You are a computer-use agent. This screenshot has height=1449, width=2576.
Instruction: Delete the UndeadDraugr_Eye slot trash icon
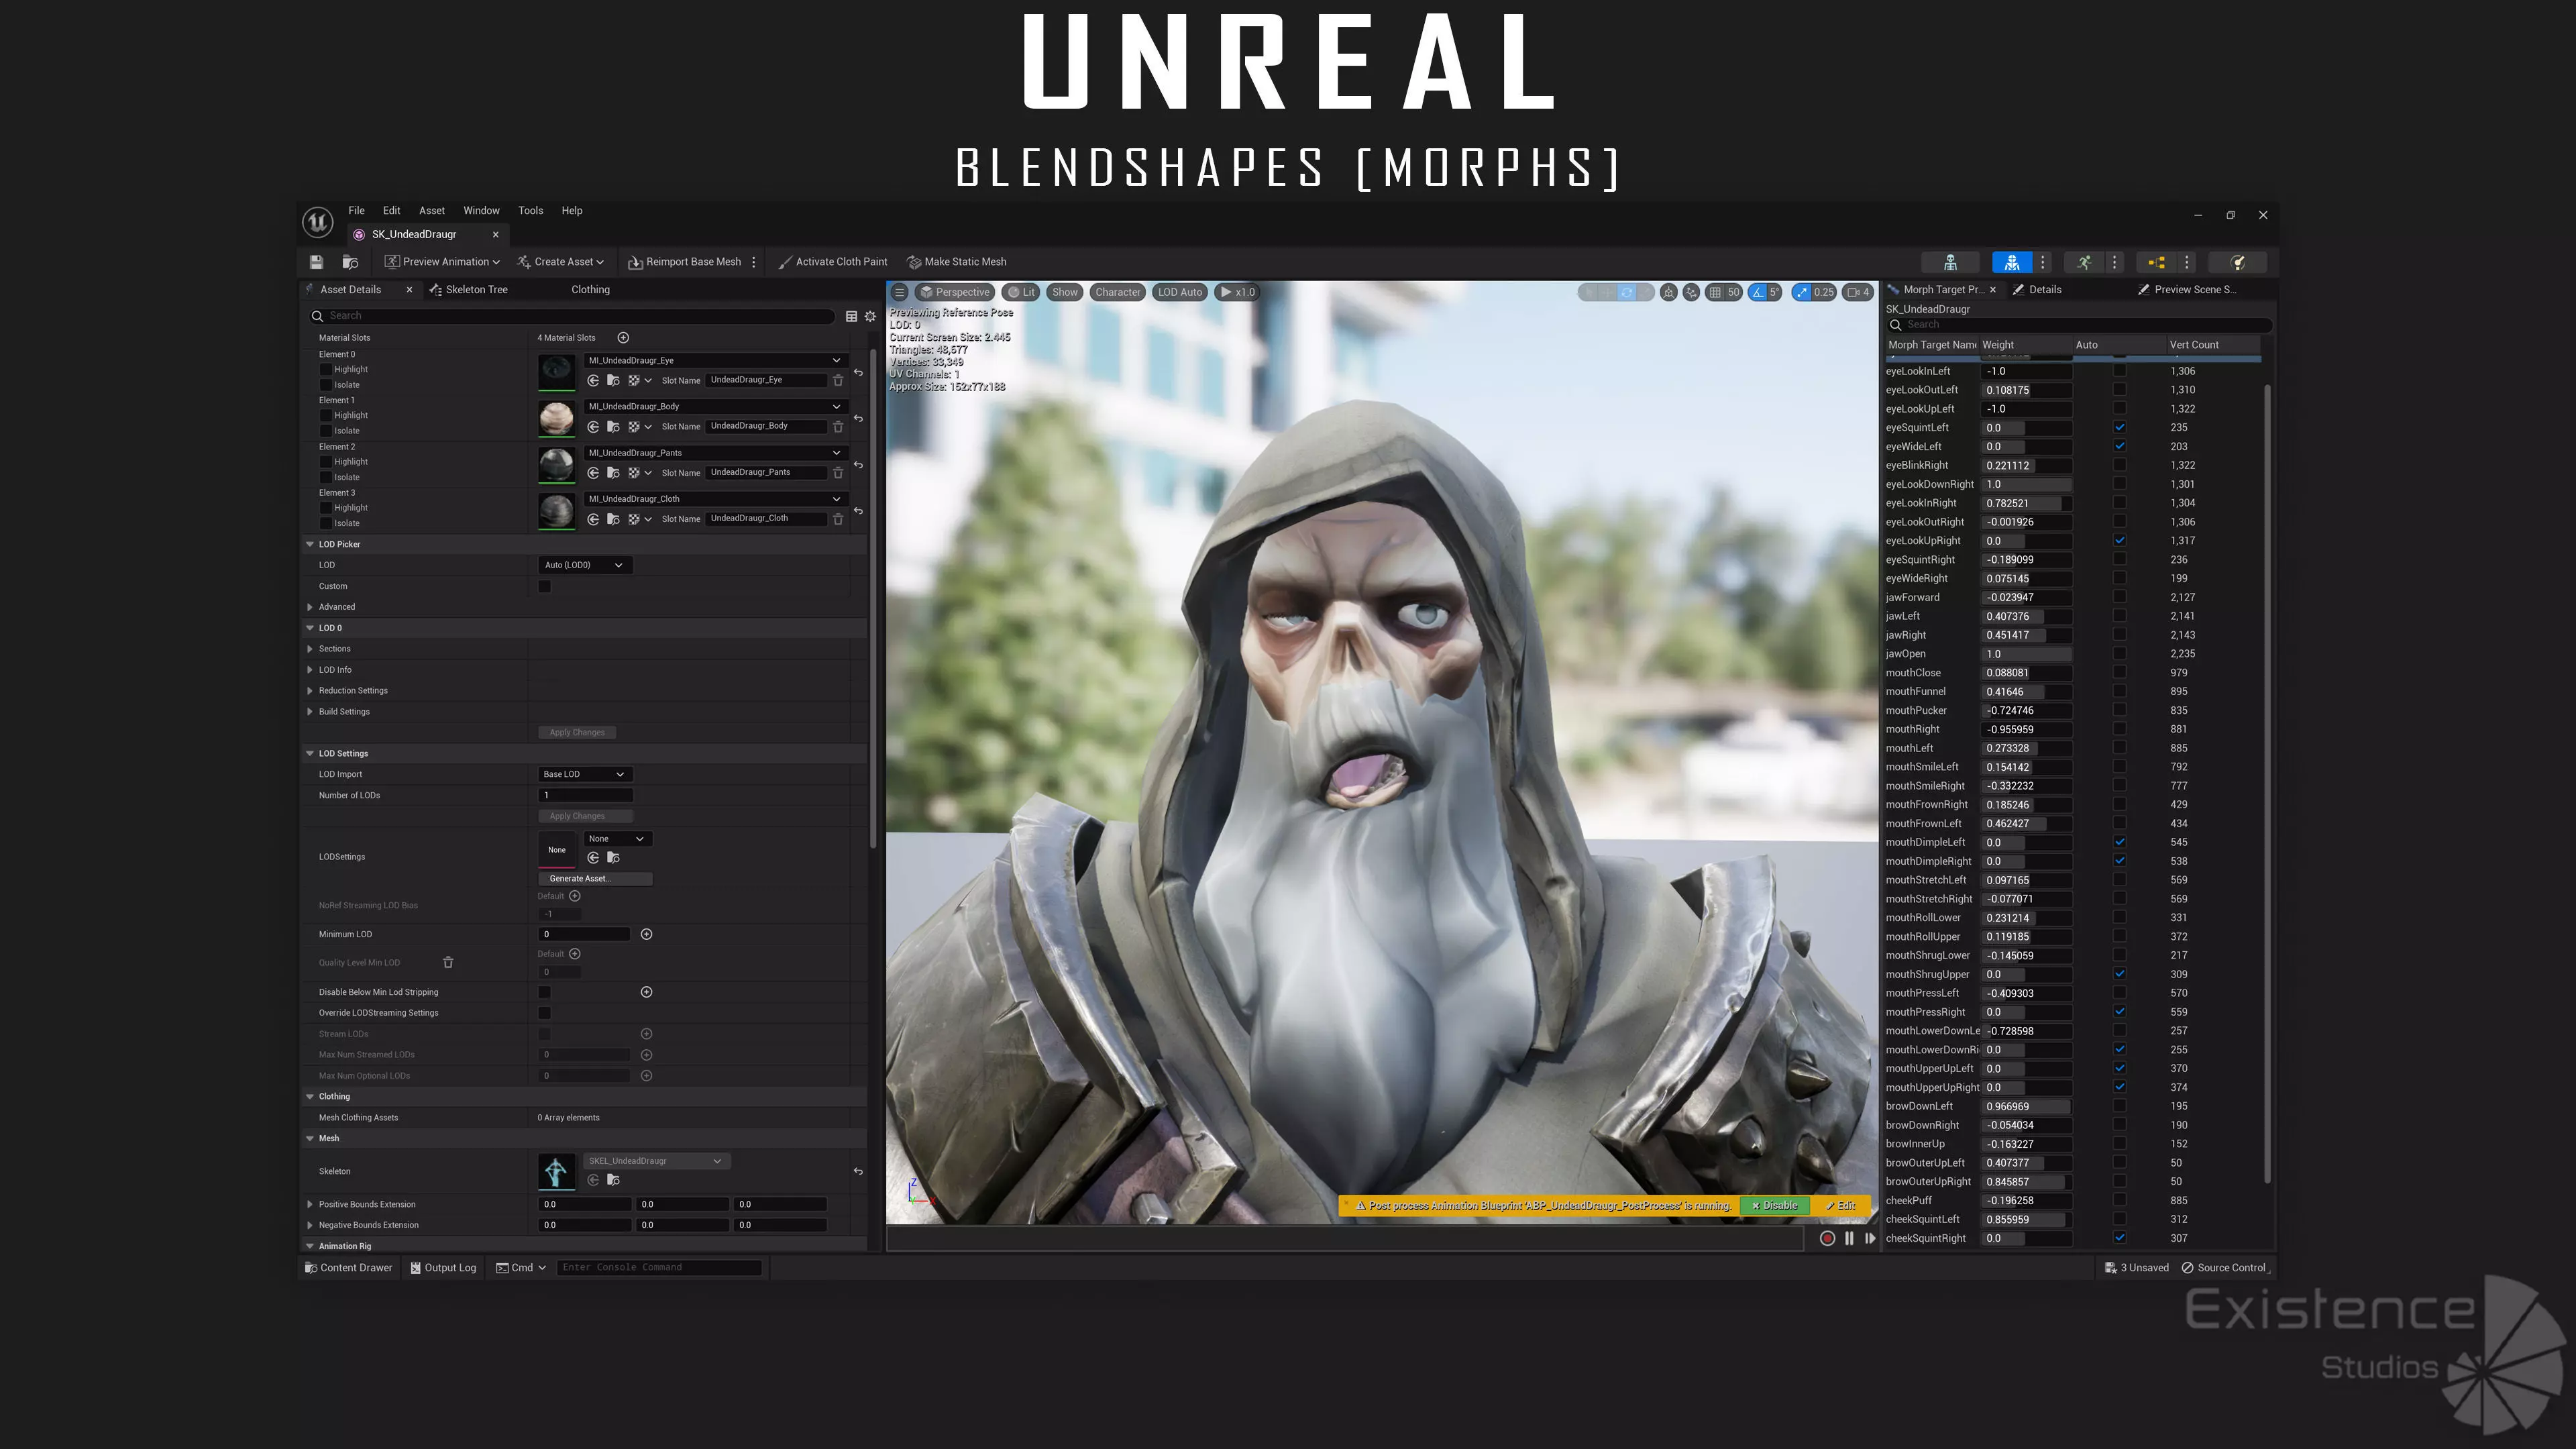[838, 380]
